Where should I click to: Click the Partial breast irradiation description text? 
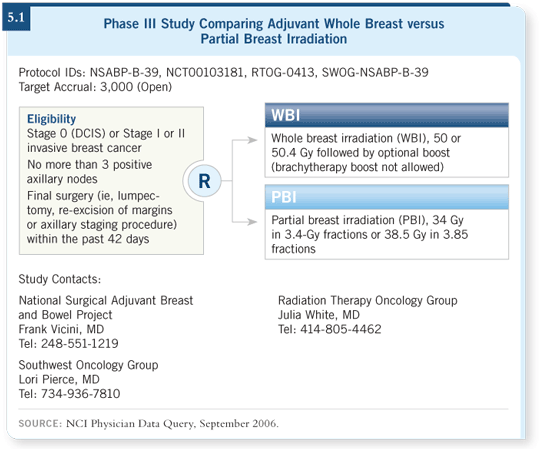coord(370,234)
